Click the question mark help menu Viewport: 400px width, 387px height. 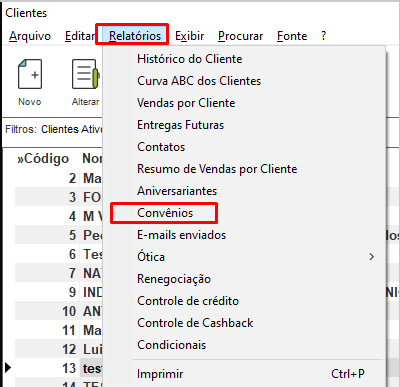tap(323, 36)
